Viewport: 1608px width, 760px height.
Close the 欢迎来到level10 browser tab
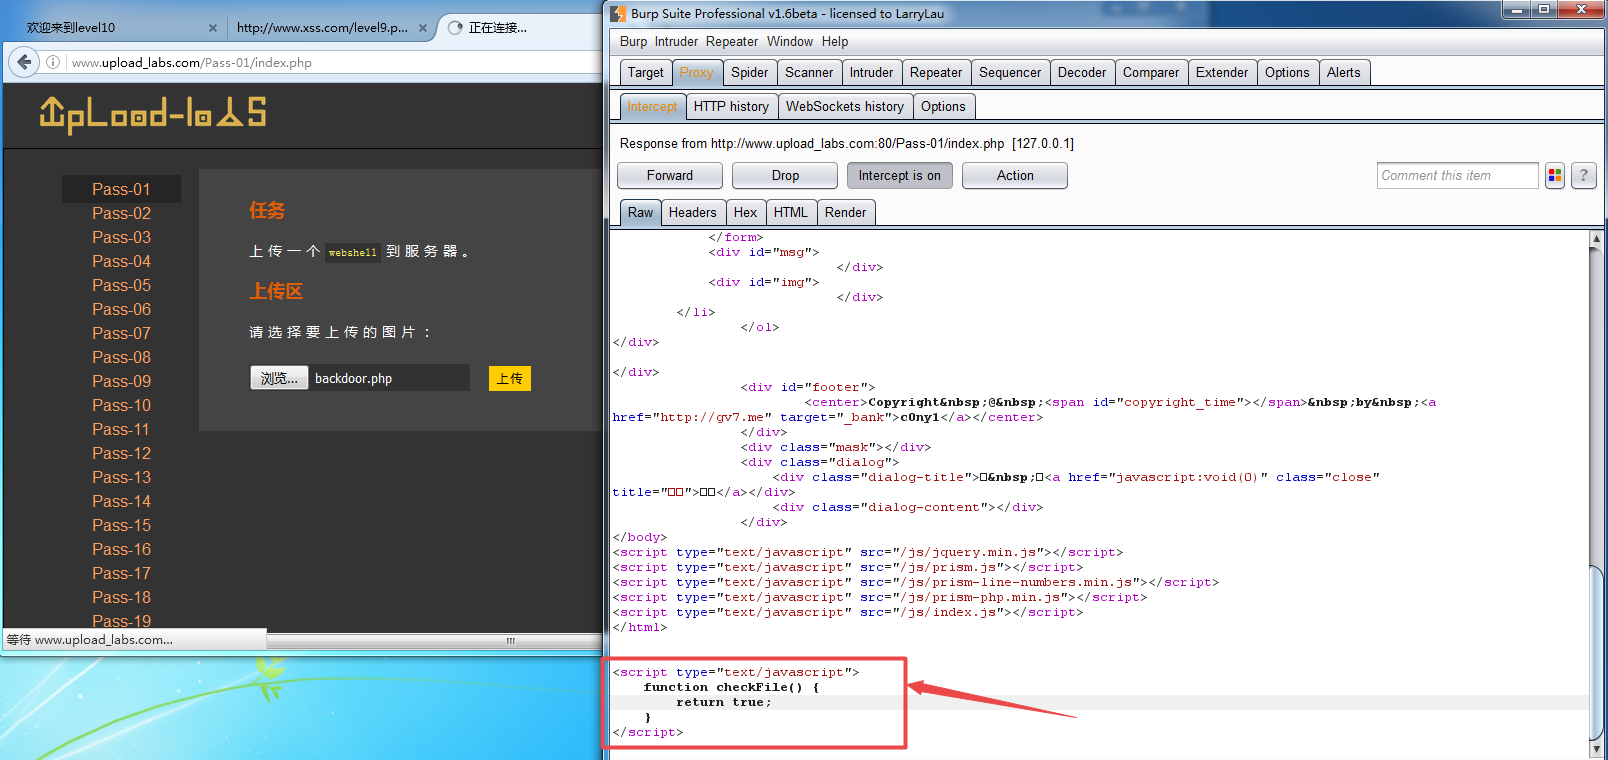[212, 28]
